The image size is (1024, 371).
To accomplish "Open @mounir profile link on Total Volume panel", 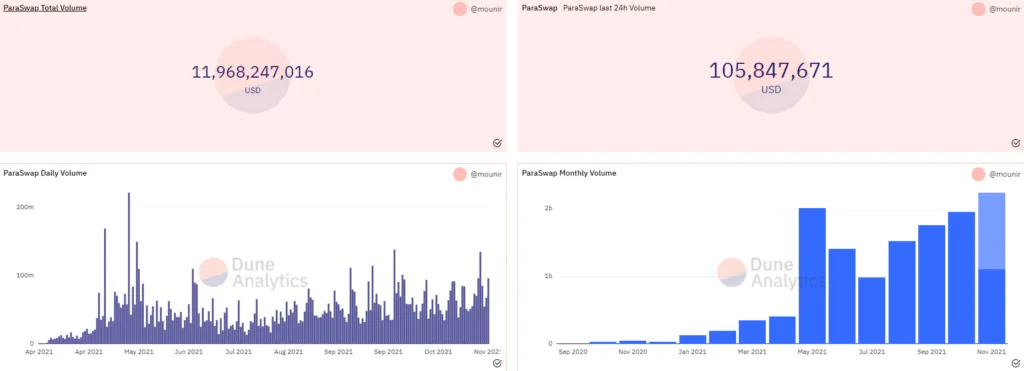I will point(487,9).
